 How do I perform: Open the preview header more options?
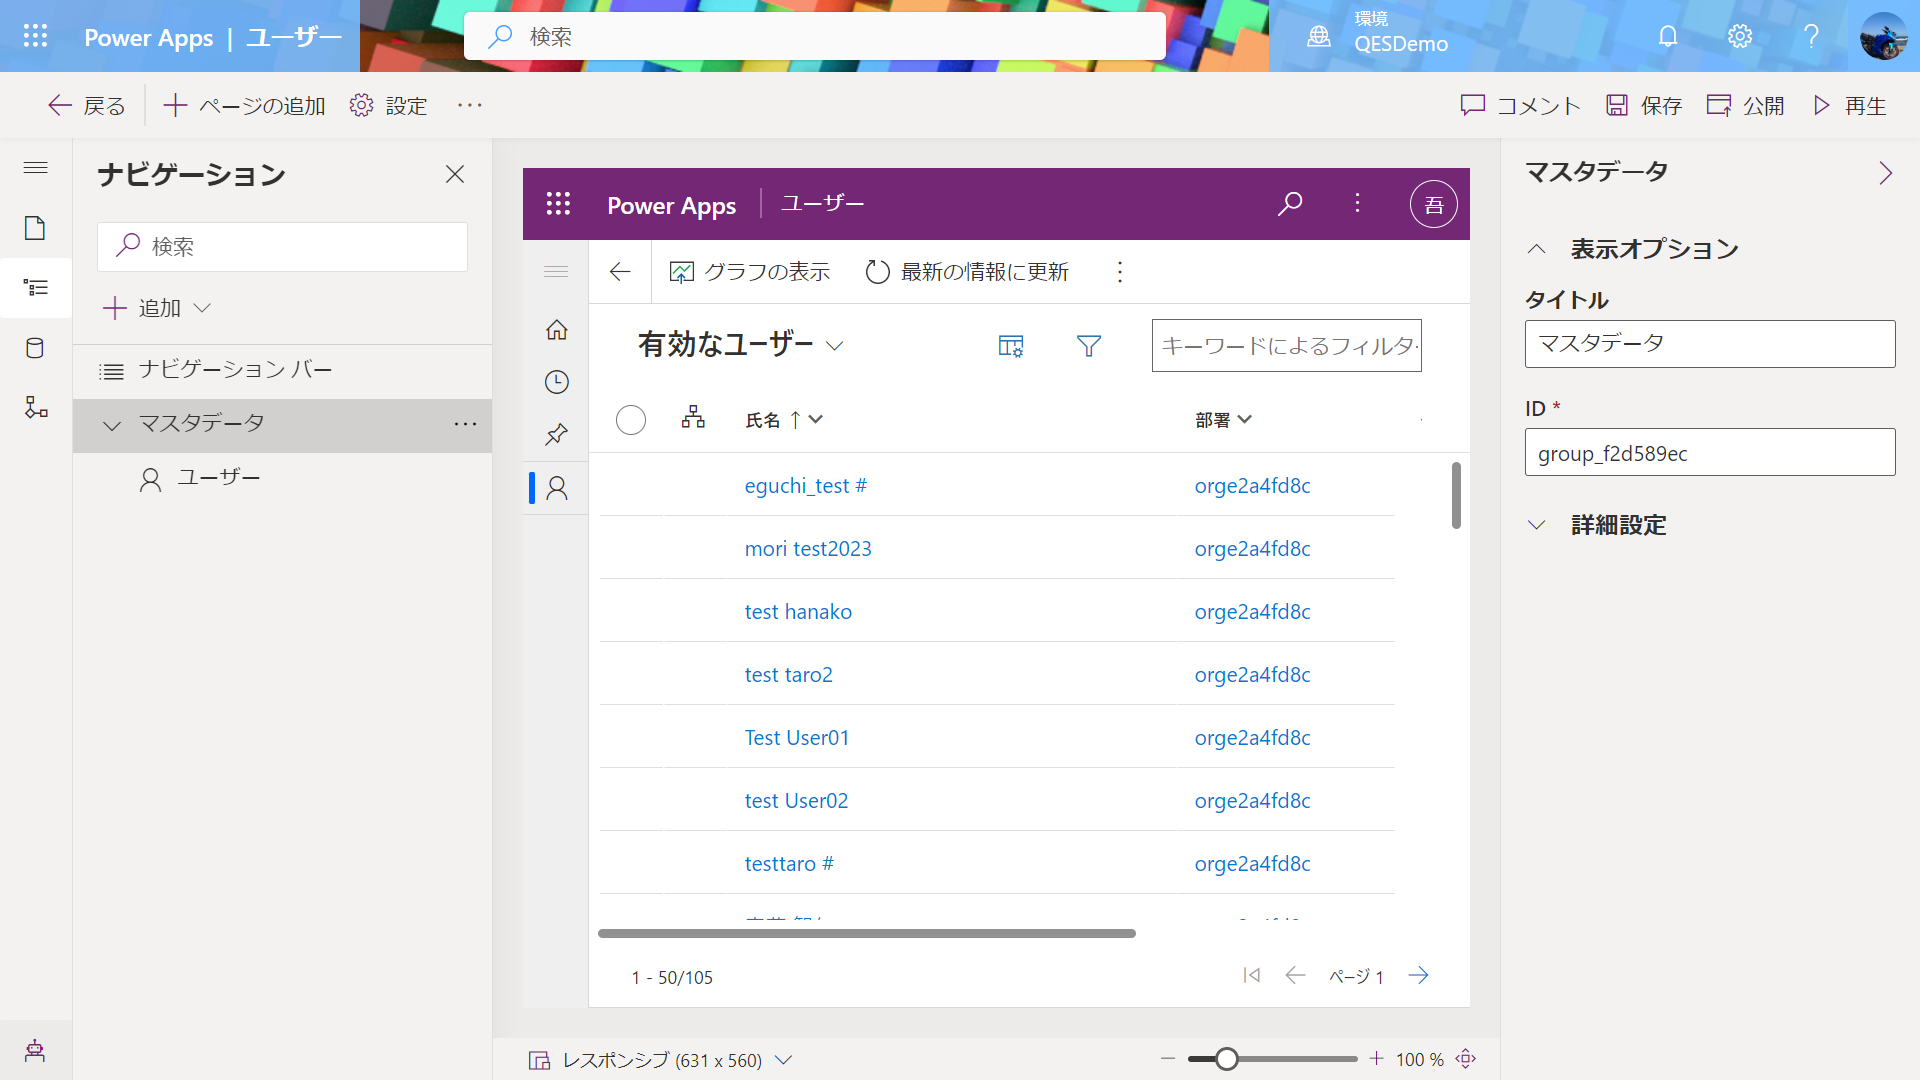pyautogui.click(x=1357, y=204)
